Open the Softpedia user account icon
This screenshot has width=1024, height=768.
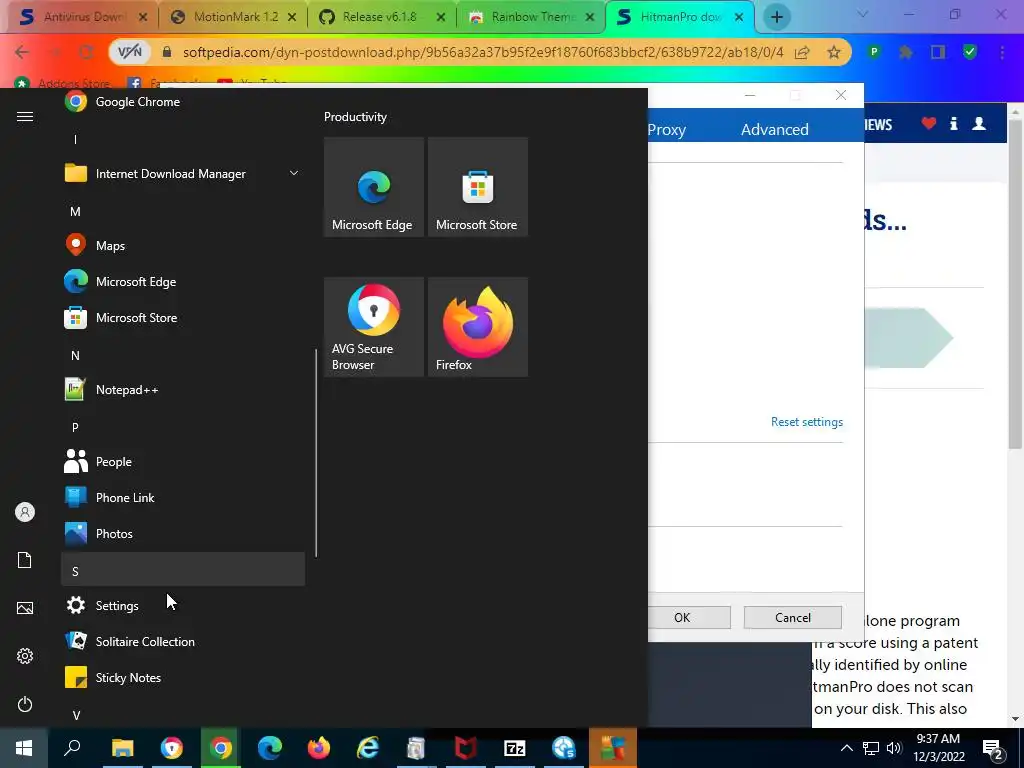(978, 123)
